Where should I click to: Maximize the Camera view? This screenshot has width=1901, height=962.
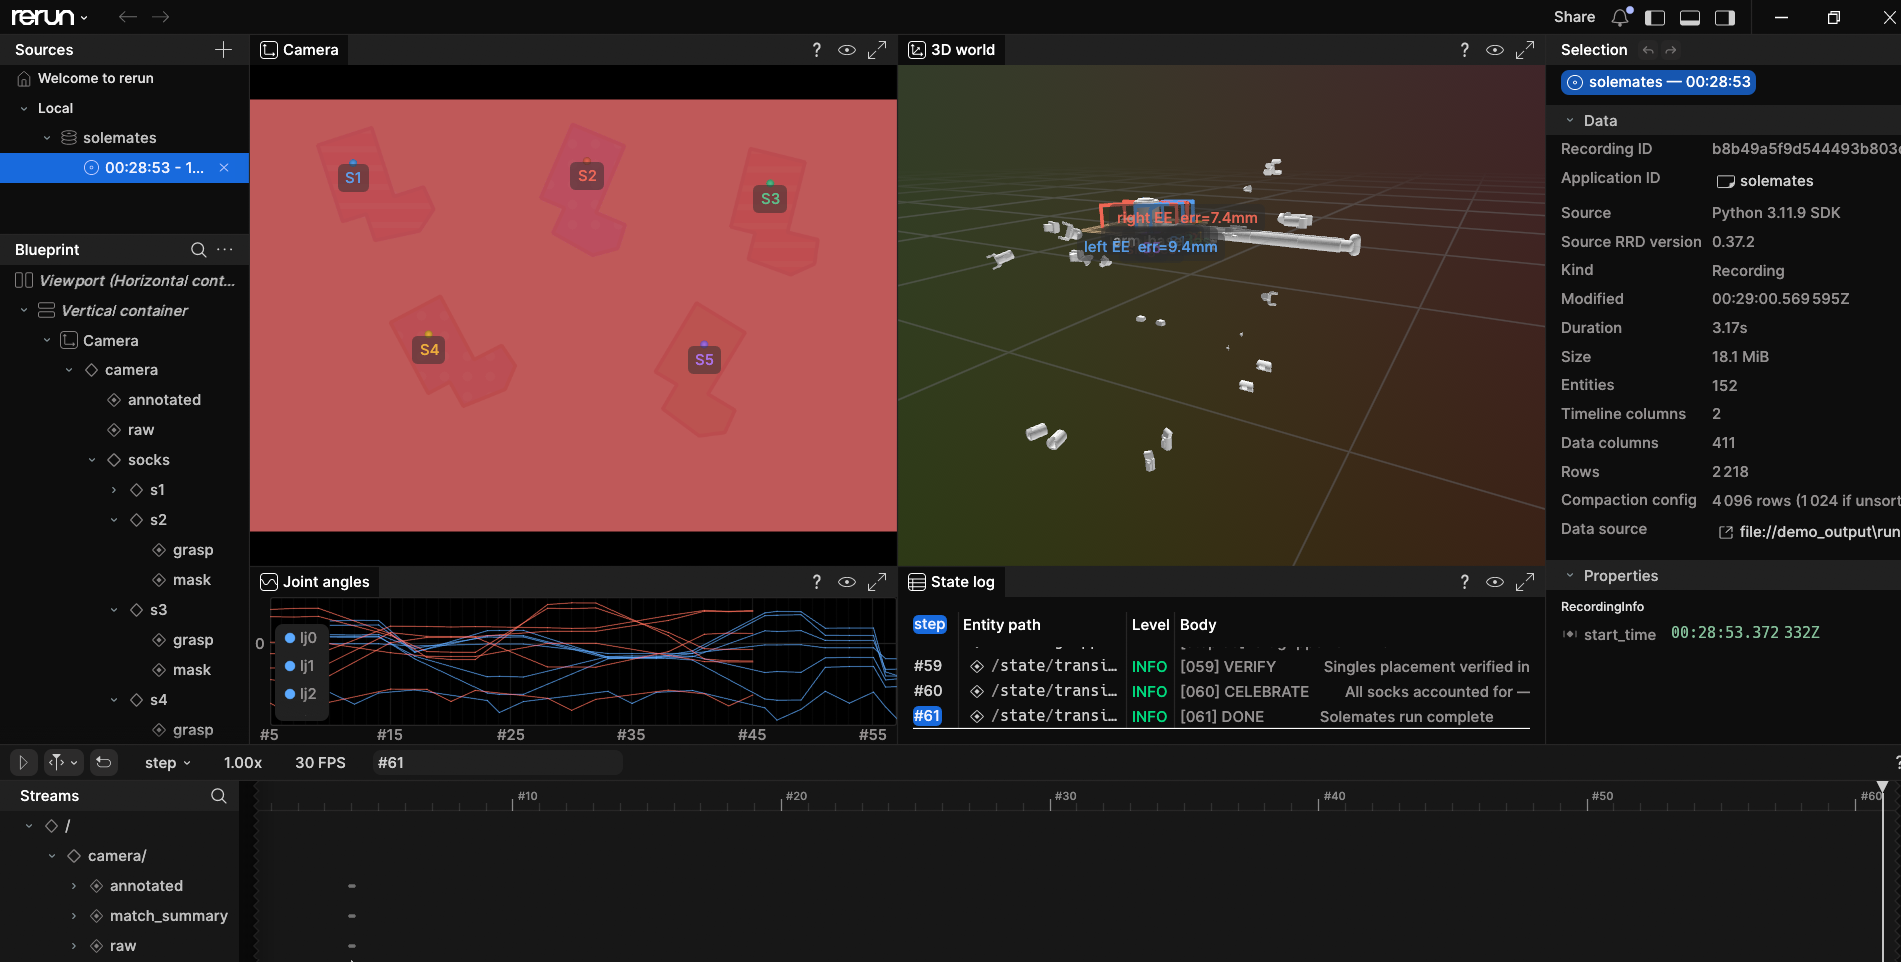tap(877, 50)
